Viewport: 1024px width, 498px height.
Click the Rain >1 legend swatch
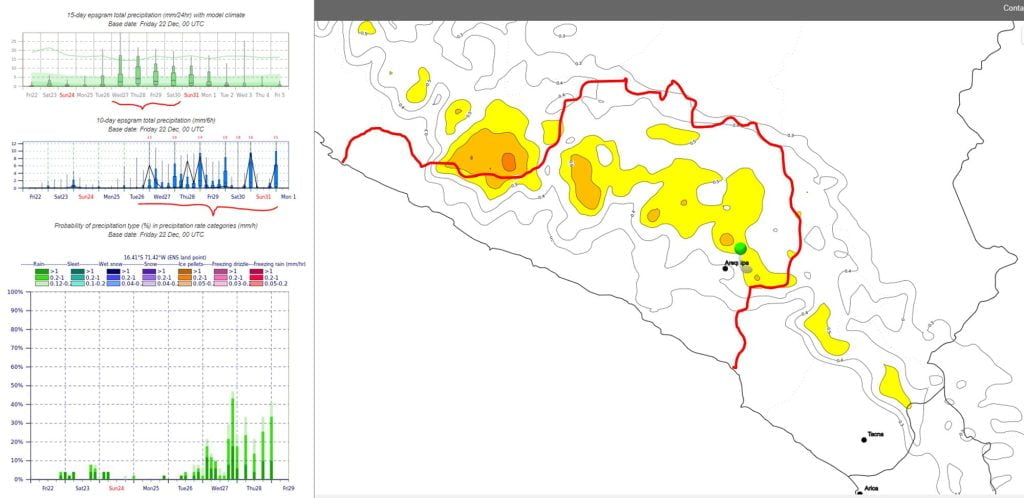pyautogui.click(x=42, y=272)
